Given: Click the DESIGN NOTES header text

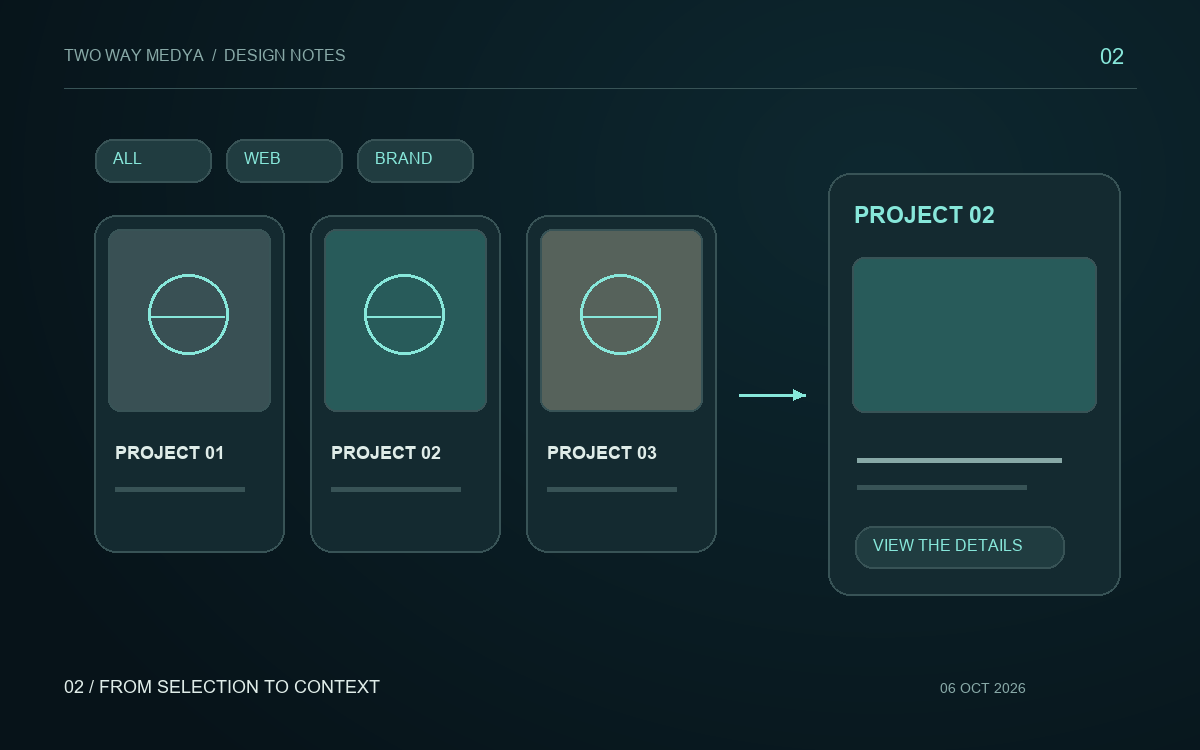Looking at the screenshot, I should pyautogui.click(x=285, y=56).
